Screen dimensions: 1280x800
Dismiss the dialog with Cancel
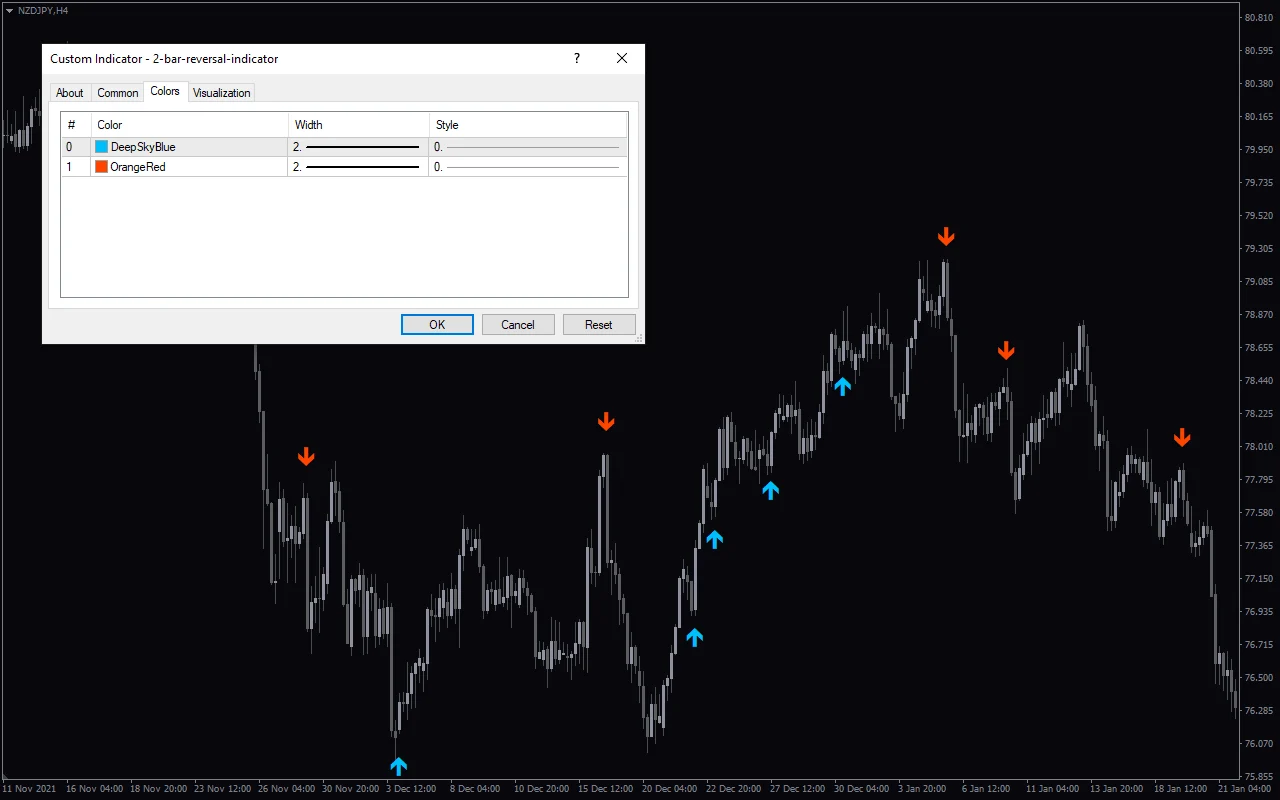(x=518, y=324)
